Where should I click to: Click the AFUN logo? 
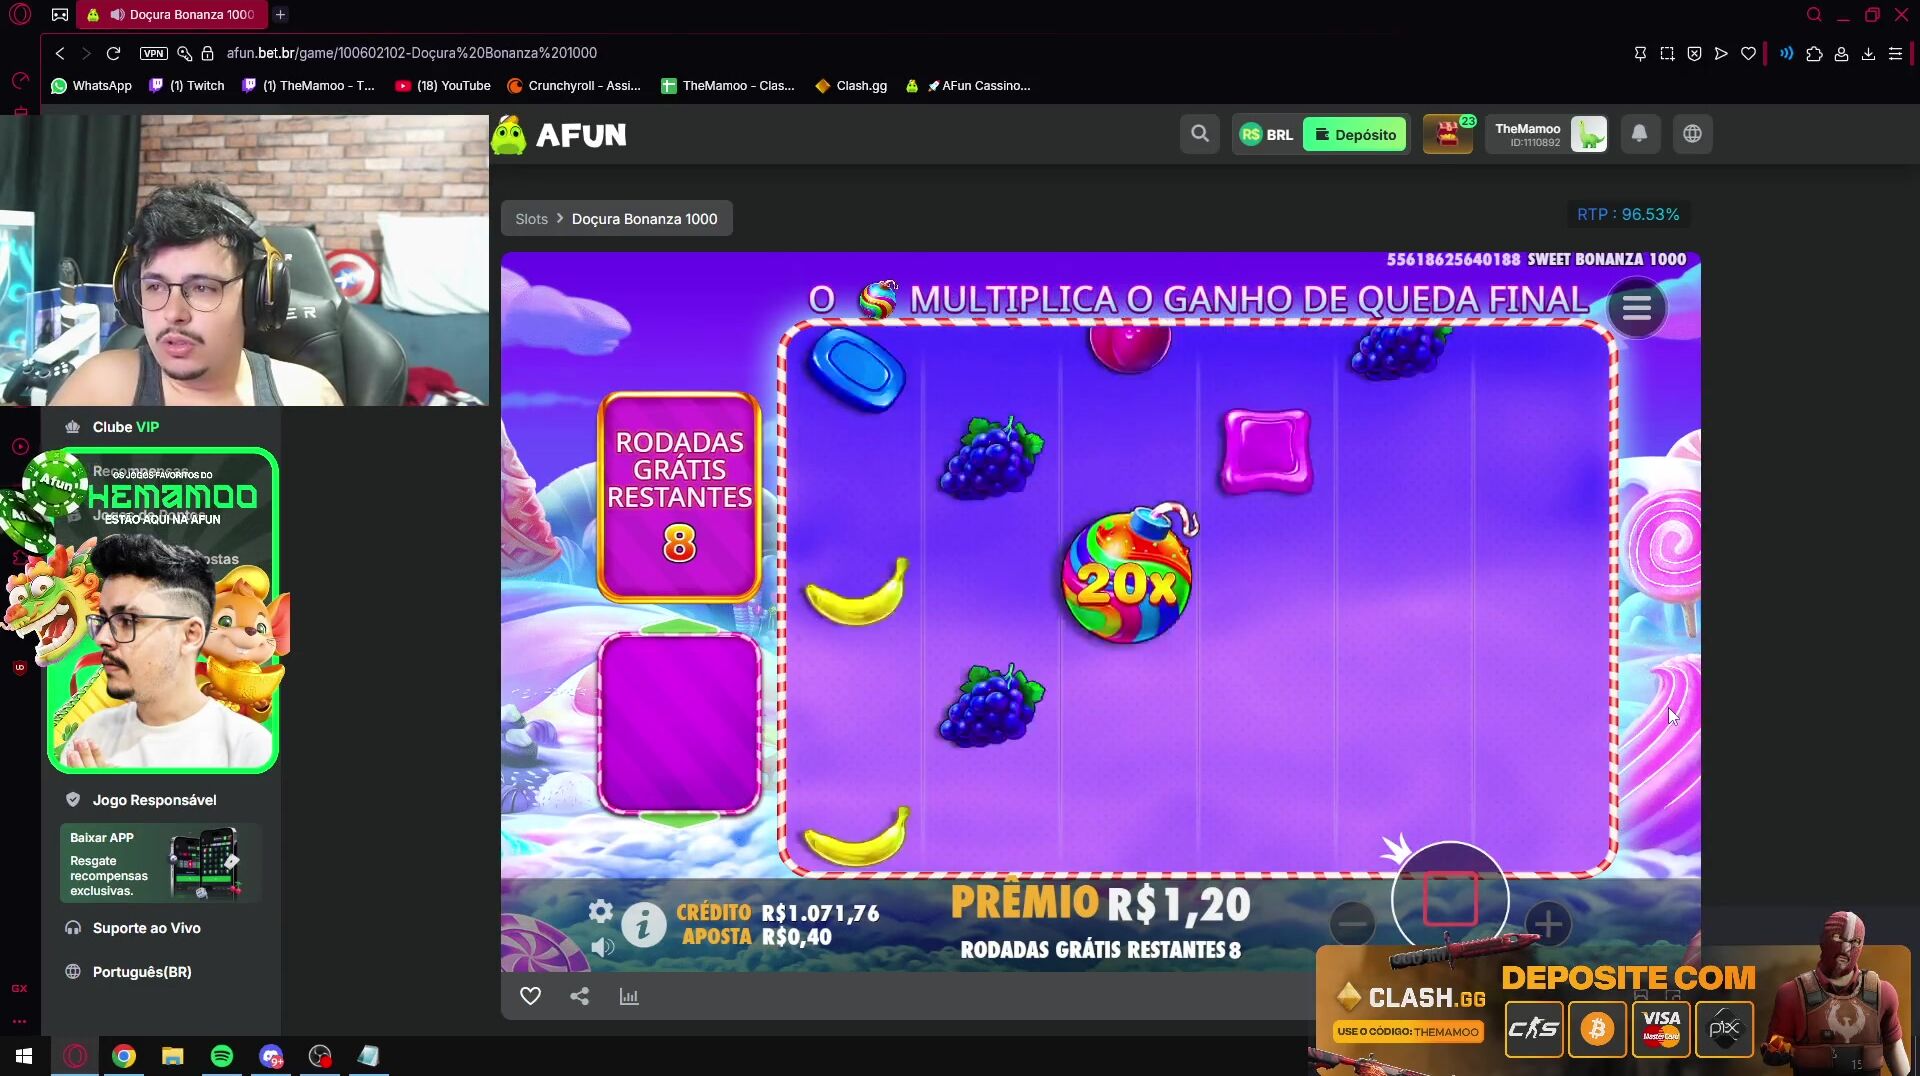click(x=559, y=134)
